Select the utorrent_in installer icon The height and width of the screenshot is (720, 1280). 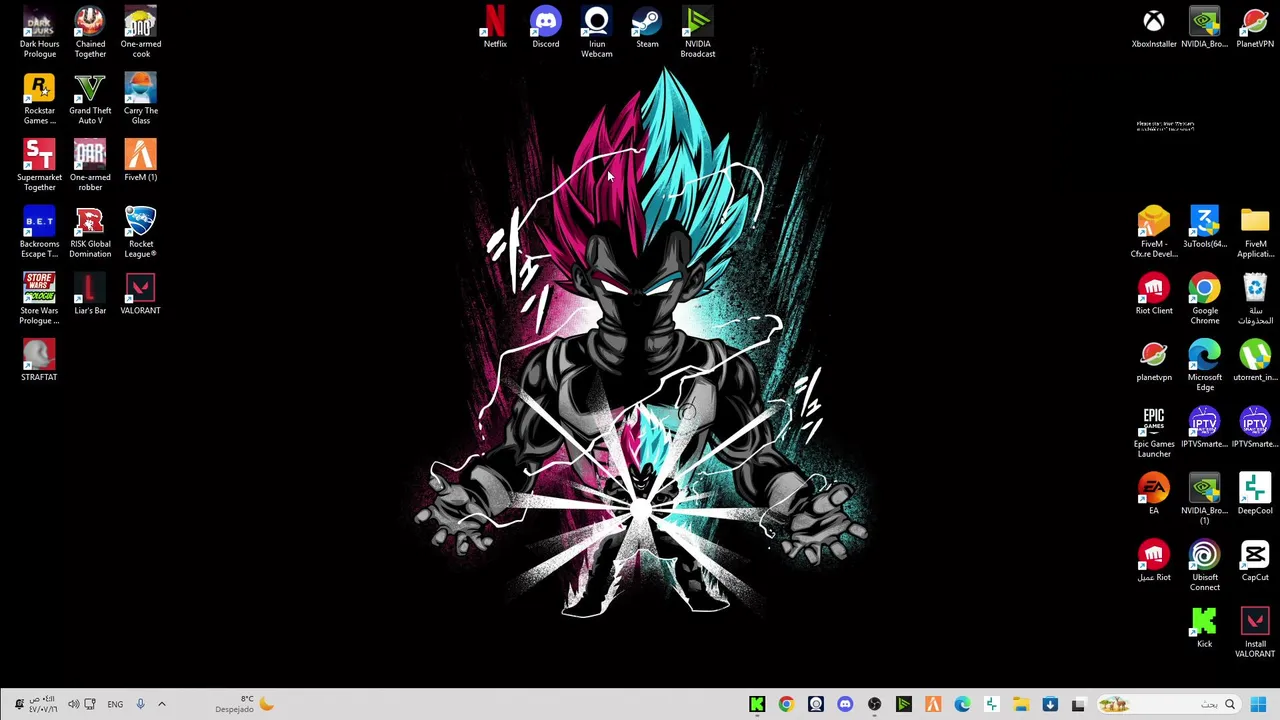coord(1255,361)
